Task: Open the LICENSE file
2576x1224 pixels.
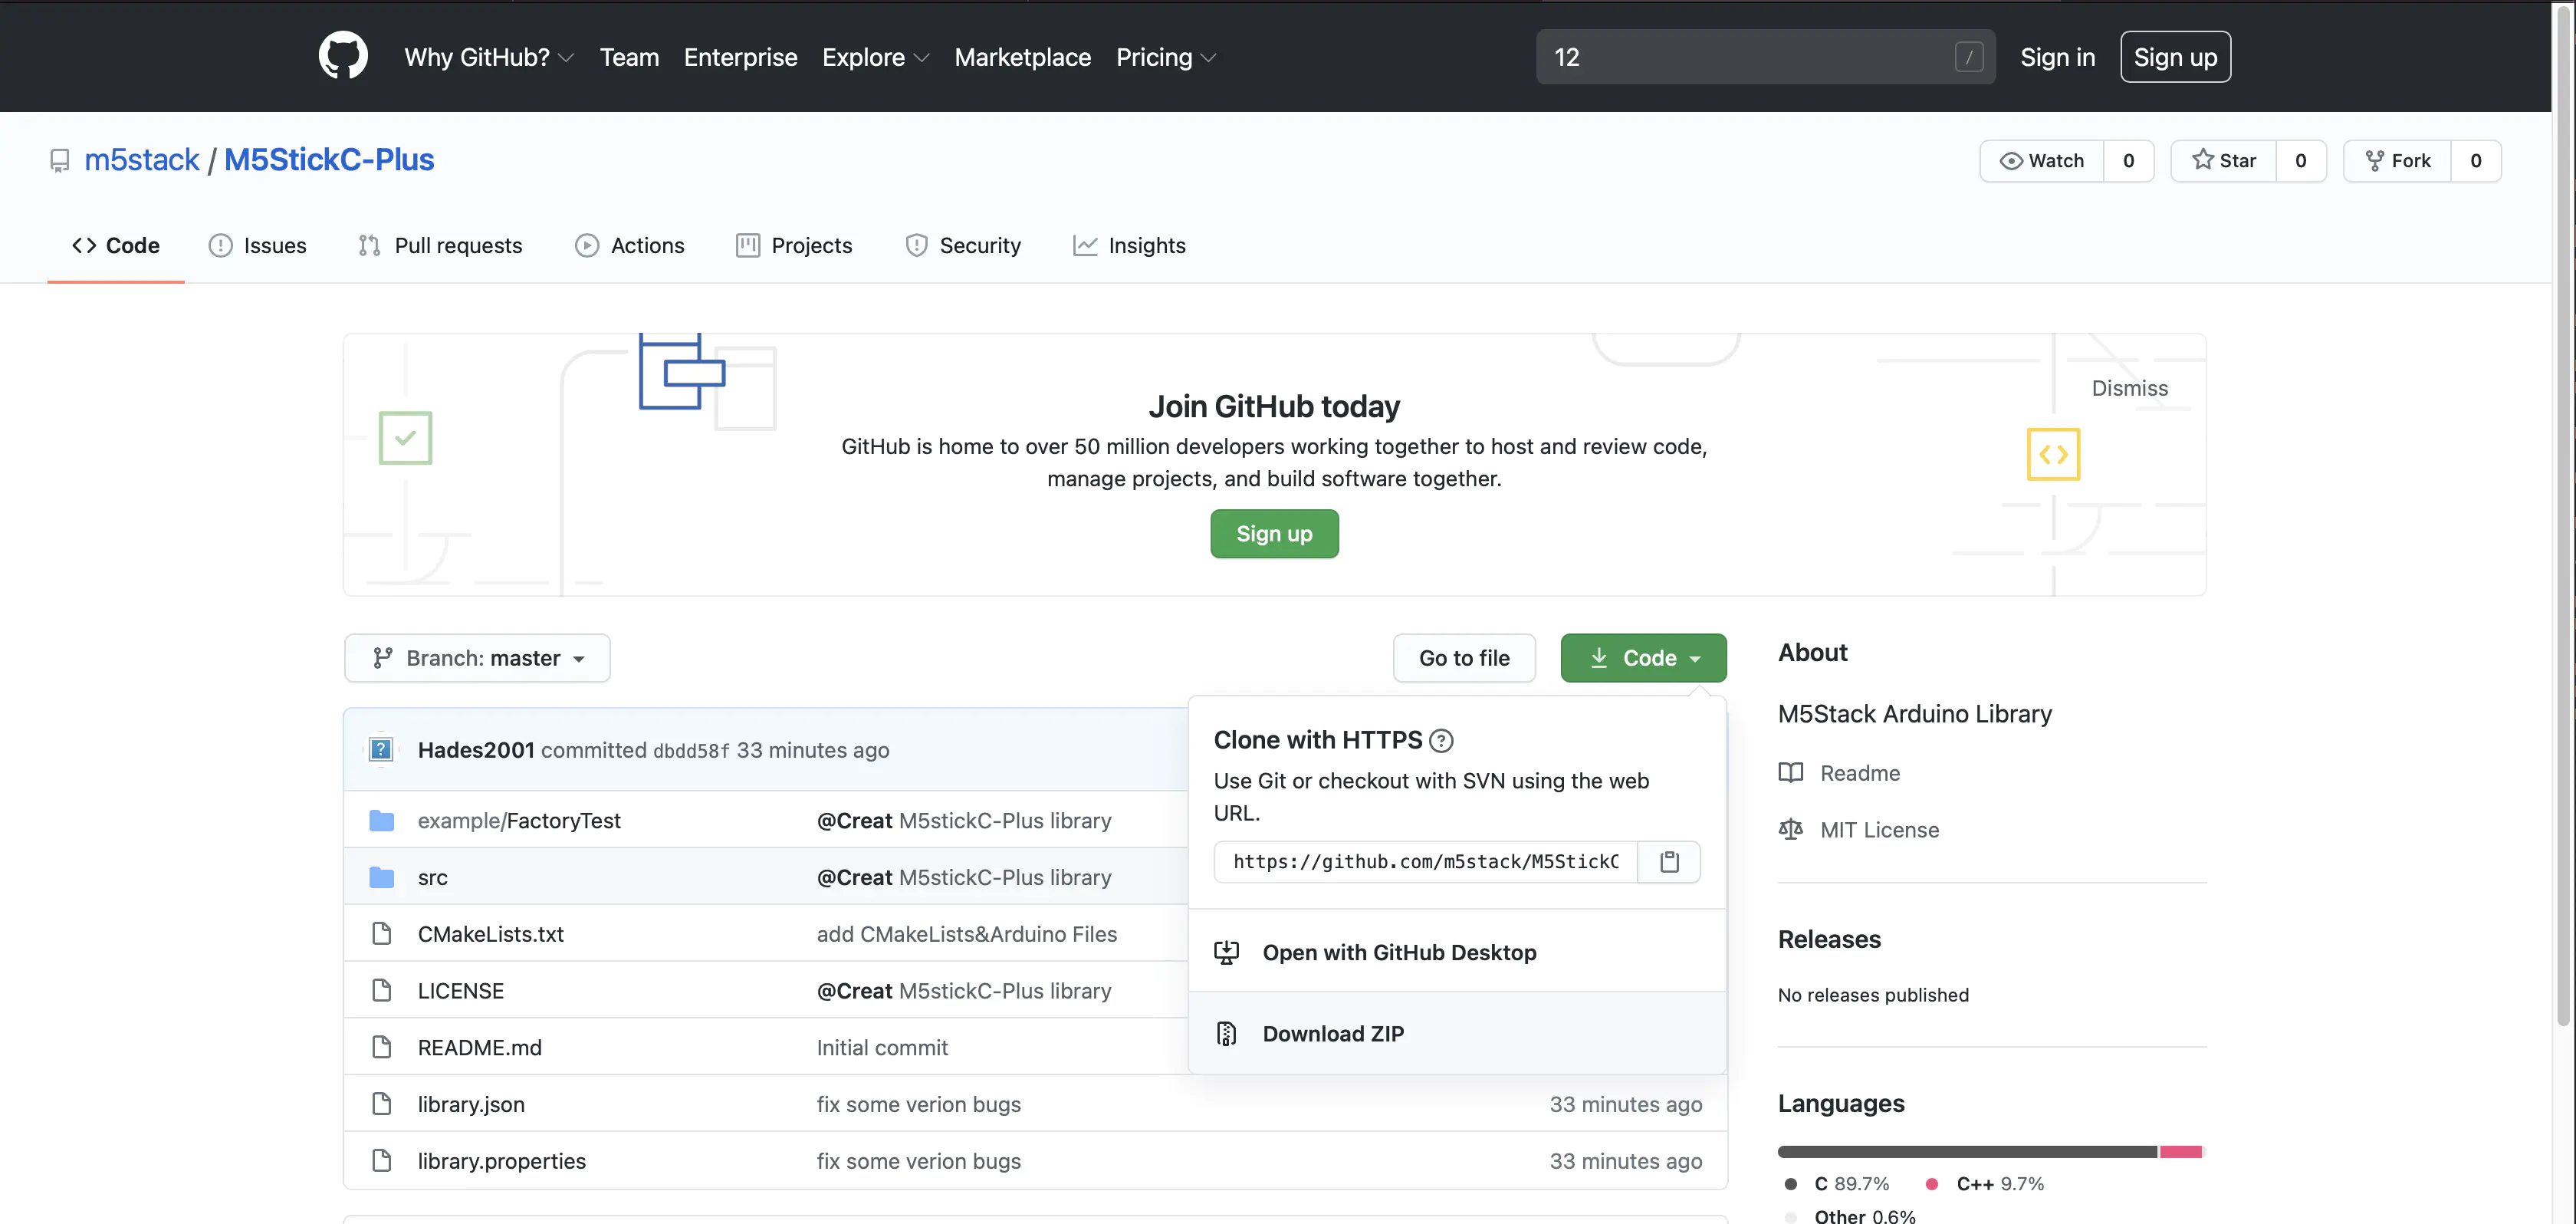Action: click(460, 991)
